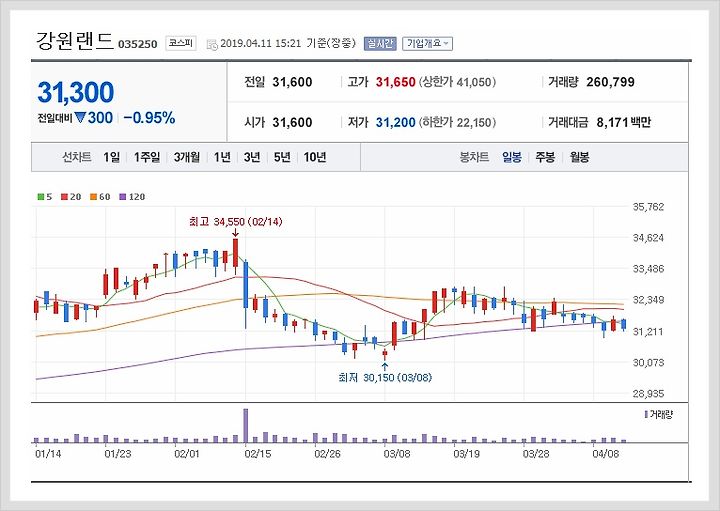Click the current price 31,300

76,92
